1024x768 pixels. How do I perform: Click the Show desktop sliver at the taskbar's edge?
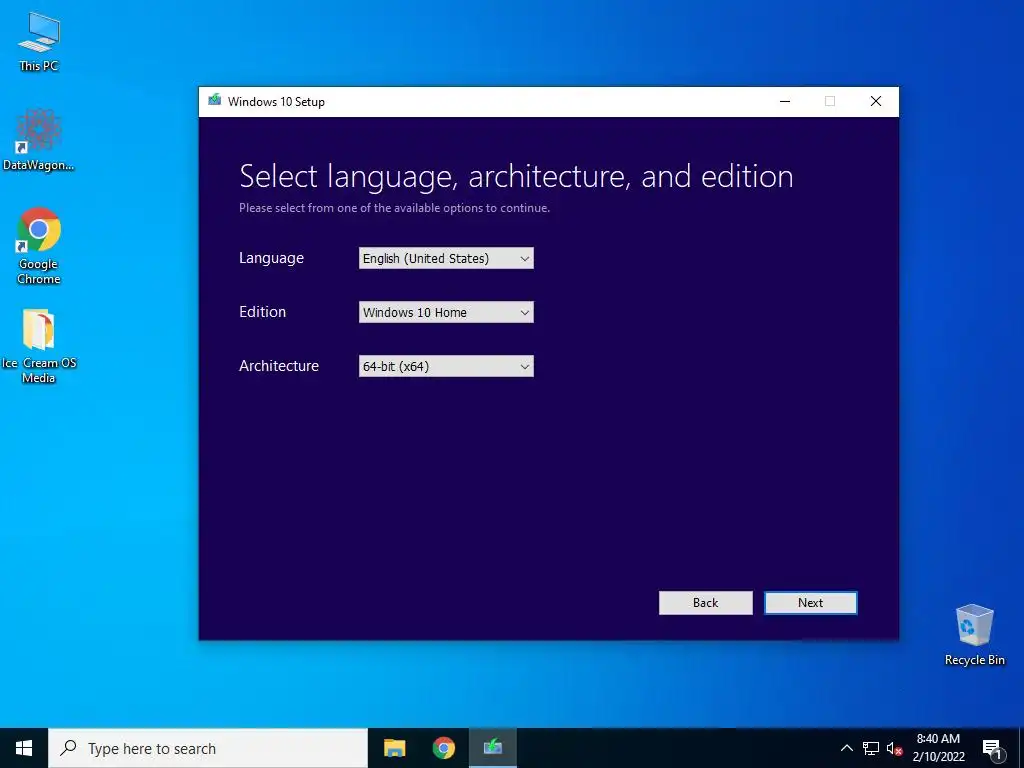coord(1021,748)
